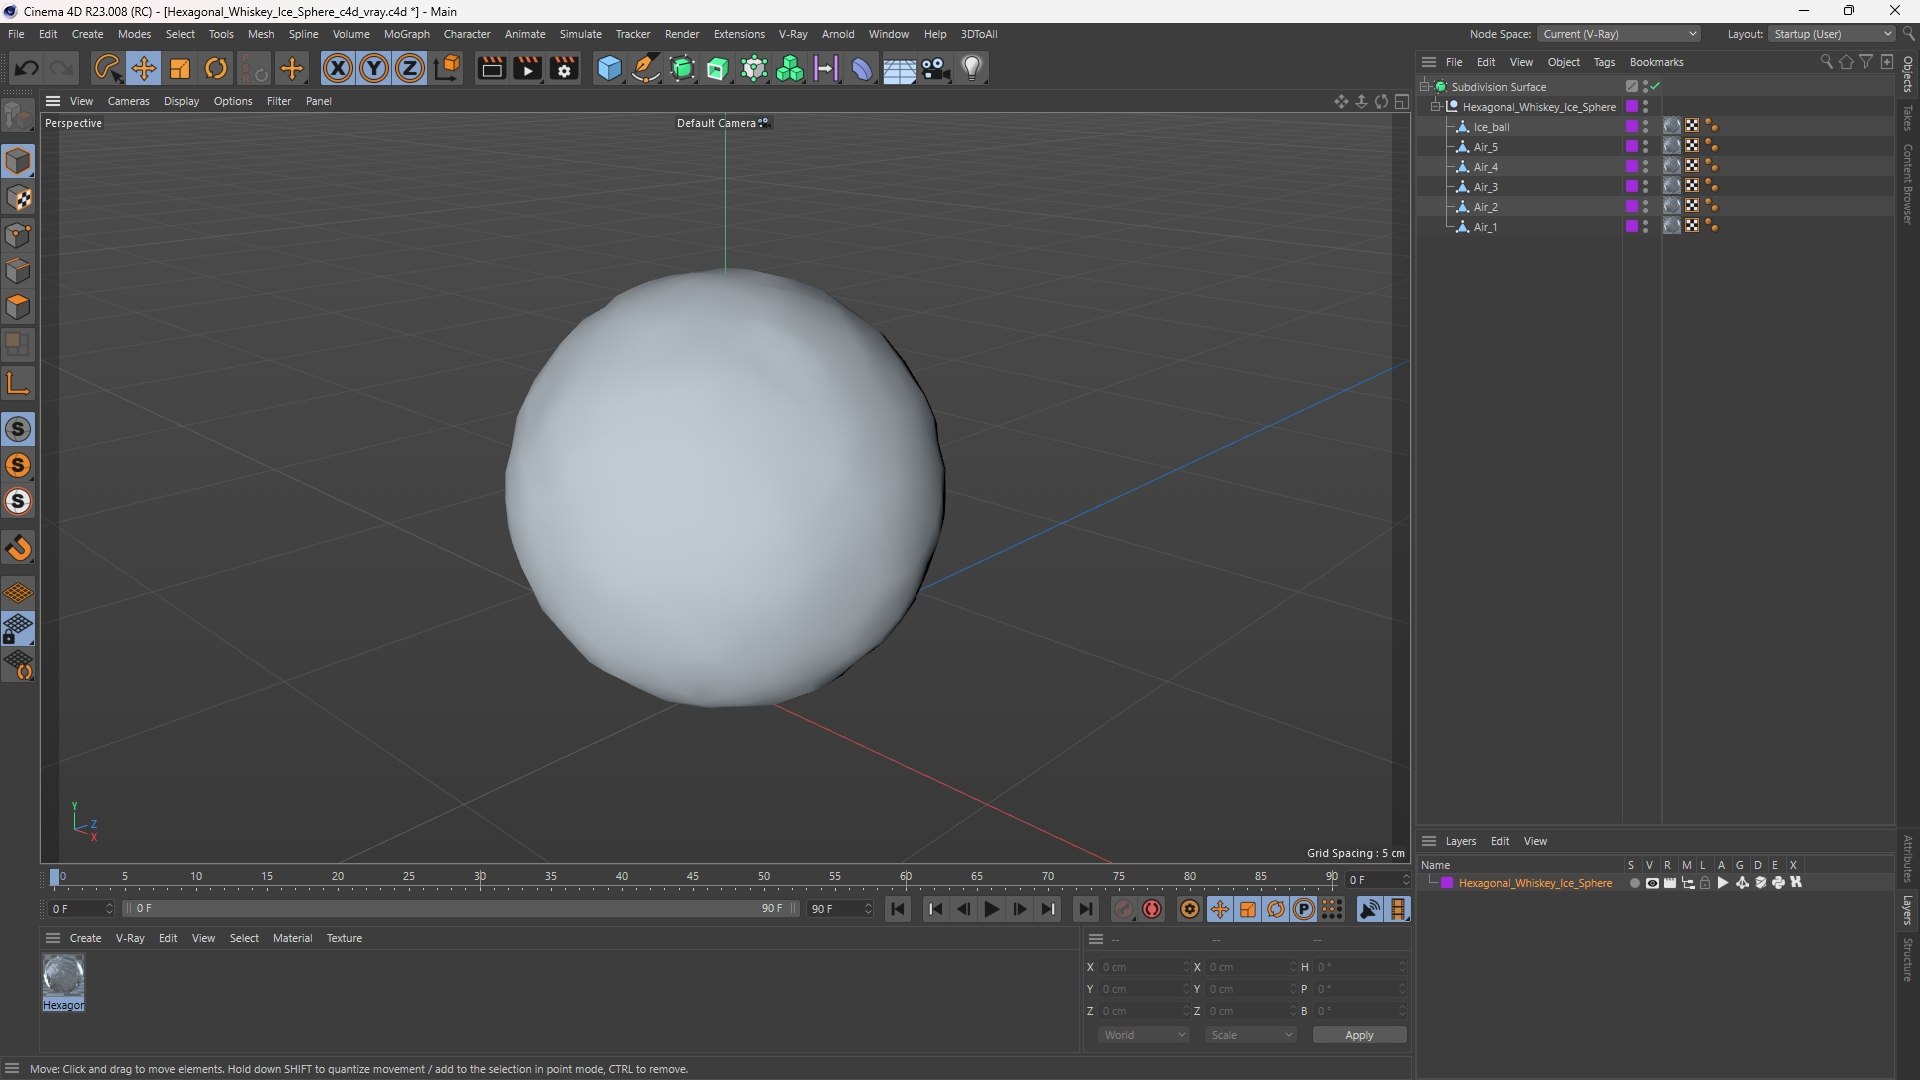Open the Layout Startup dropdown
The height and width of the screenshot is (1080, 1920).
[x=1832, y=34]
